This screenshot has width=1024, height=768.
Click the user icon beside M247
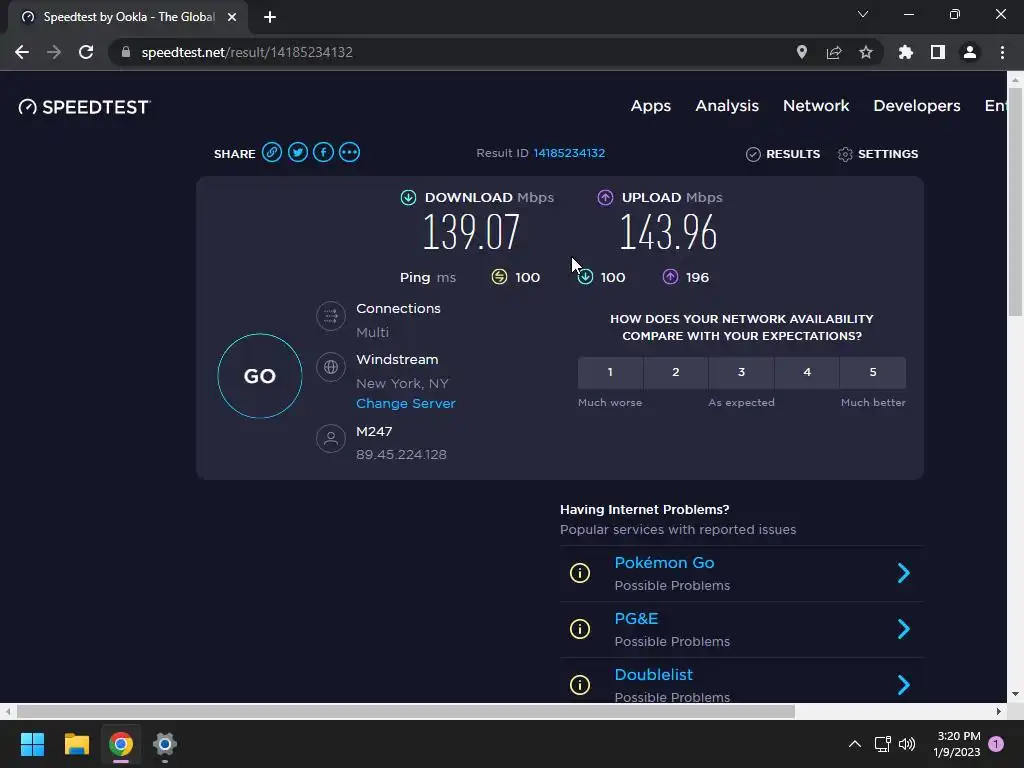[331, 438]
